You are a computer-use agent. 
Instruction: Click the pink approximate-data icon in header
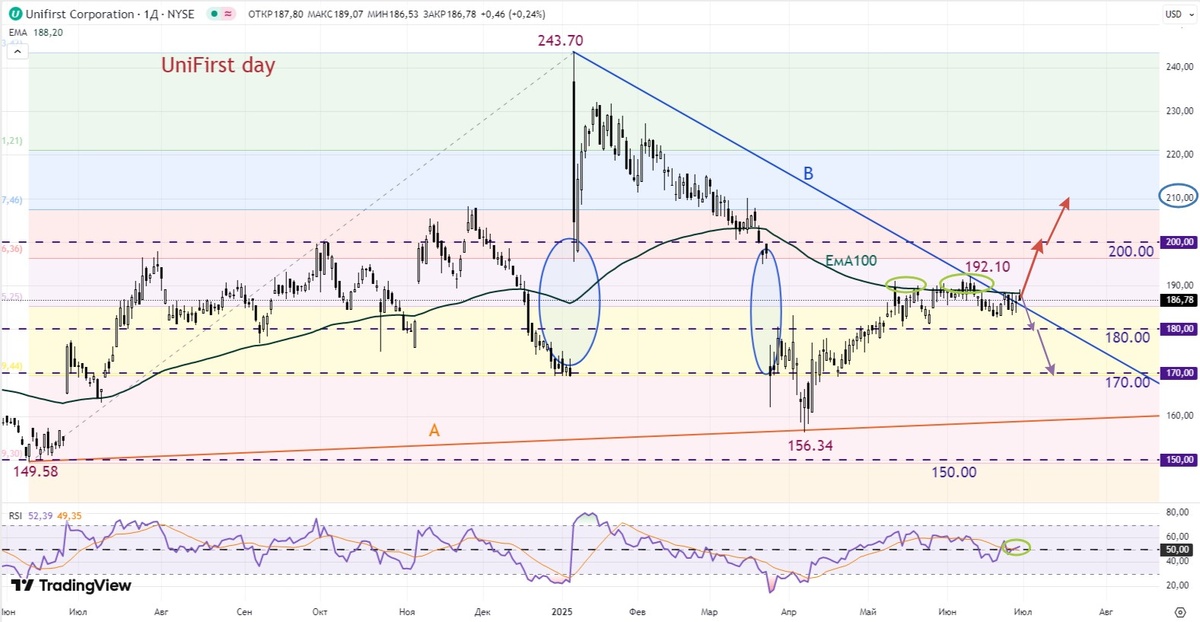230,15
